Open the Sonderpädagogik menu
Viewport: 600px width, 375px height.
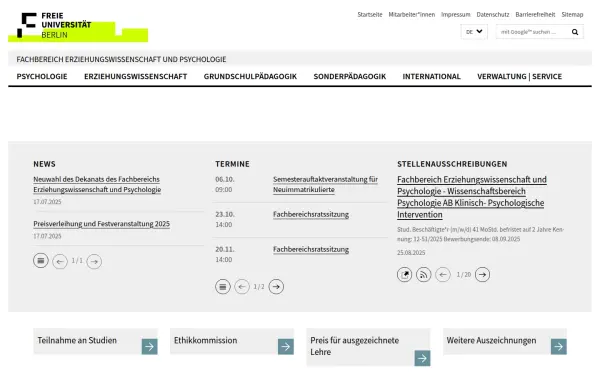click(350, 77)
